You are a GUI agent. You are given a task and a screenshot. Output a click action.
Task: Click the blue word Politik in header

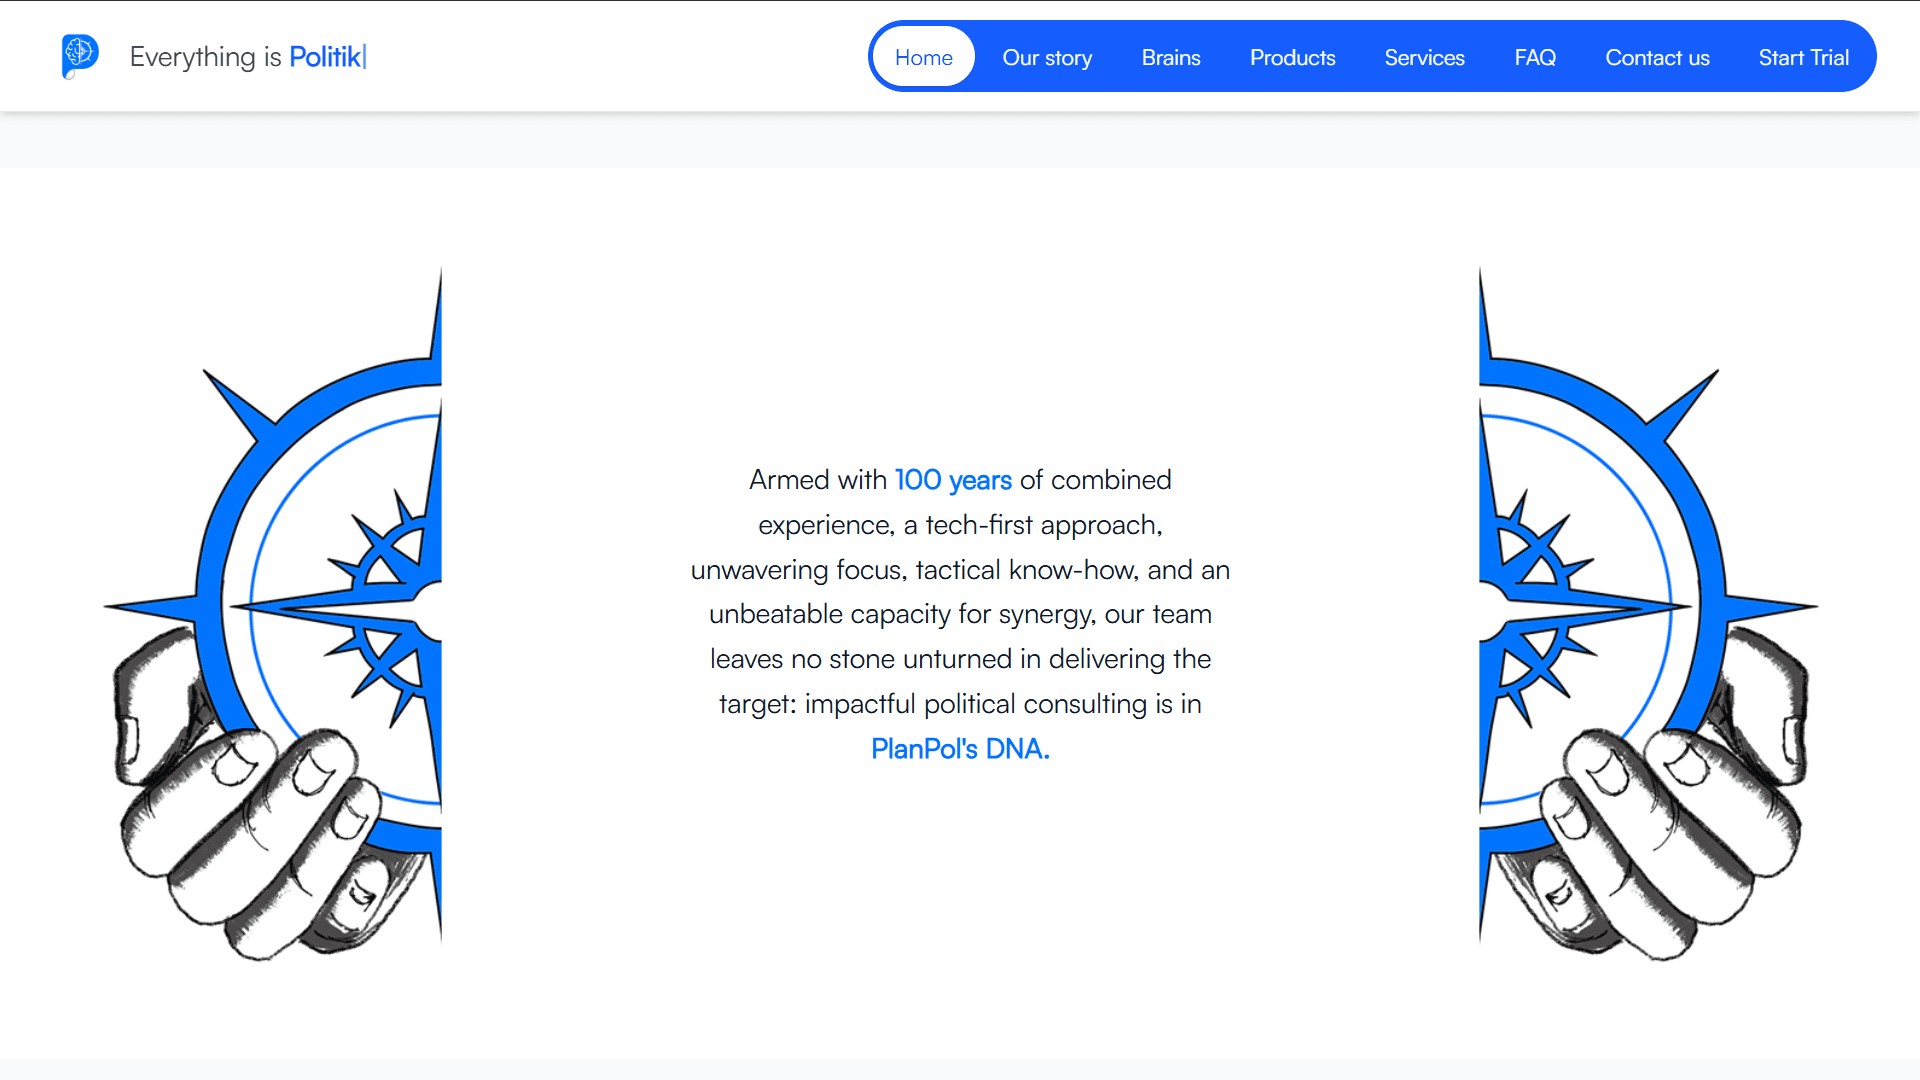pyautogui.click(x=325, y=57)
